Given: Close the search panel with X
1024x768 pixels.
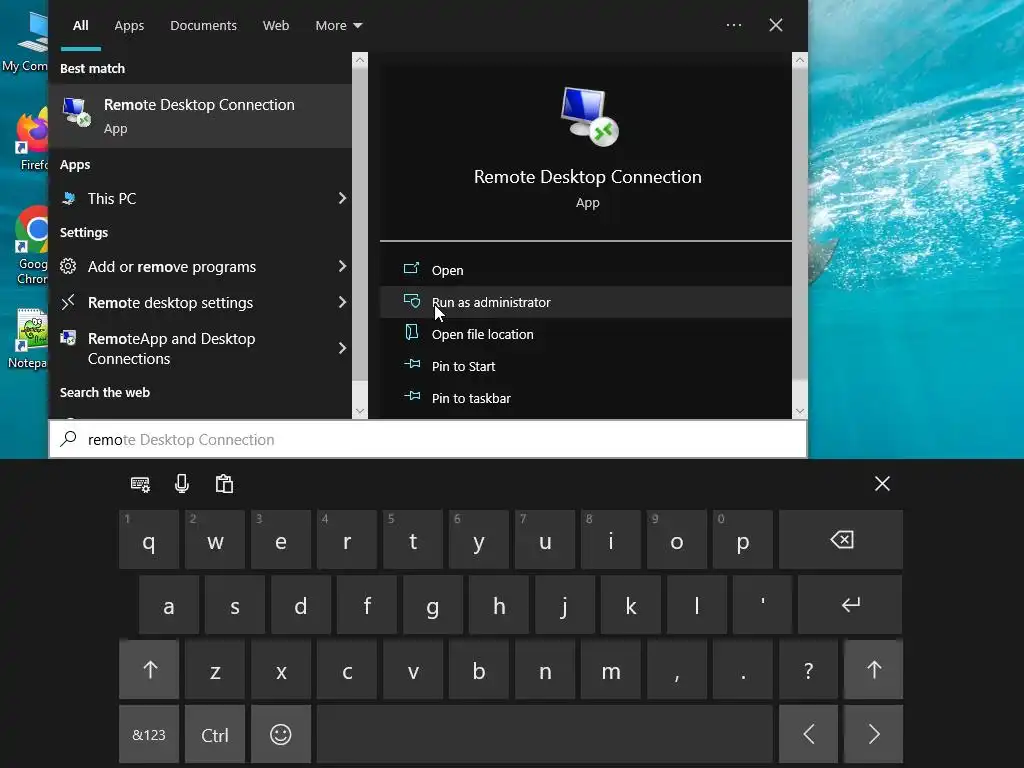Looking at the screenshot, I should click(776, 25).
